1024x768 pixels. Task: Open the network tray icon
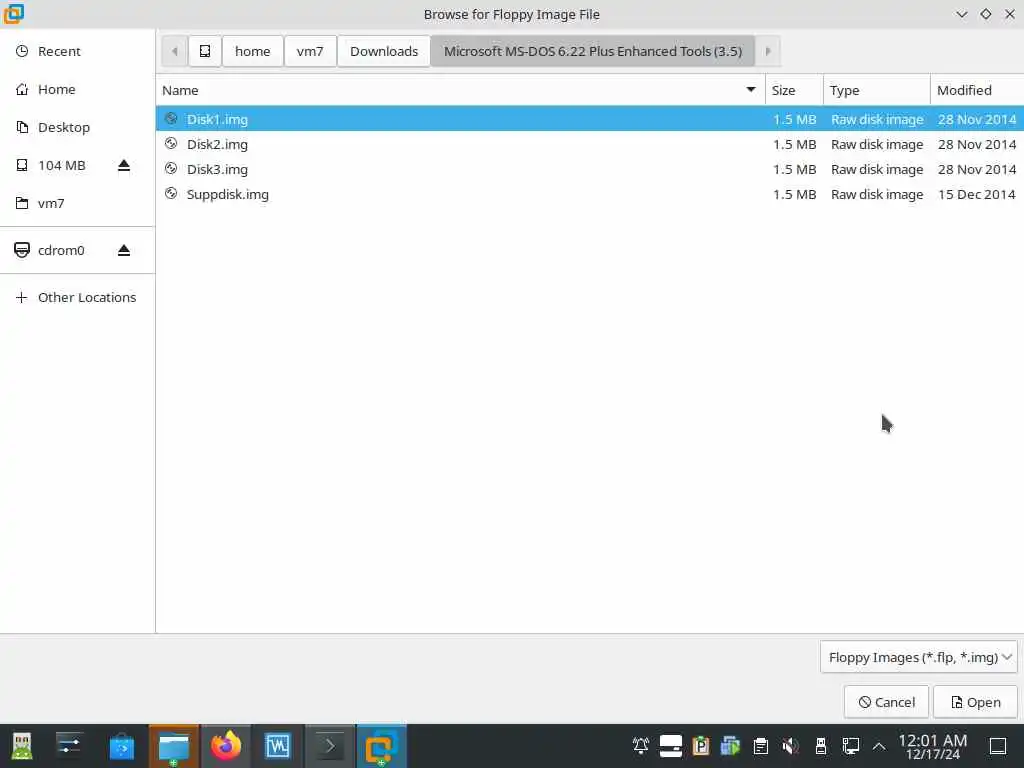851,745
